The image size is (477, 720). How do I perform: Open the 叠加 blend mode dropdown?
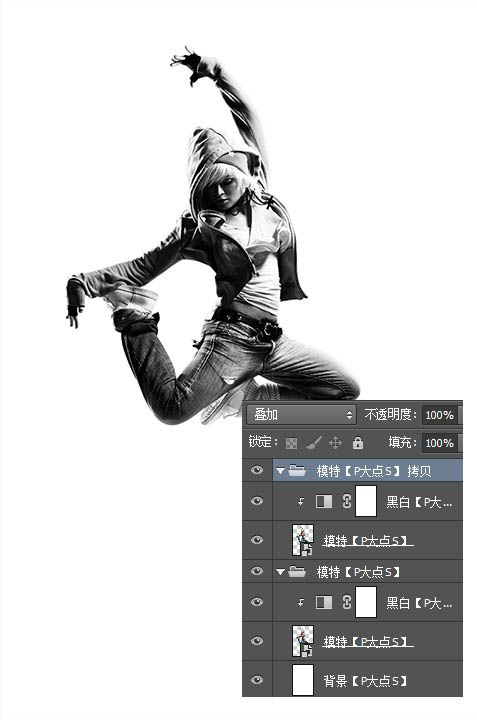pyautogui.click(x=301, y=415)
